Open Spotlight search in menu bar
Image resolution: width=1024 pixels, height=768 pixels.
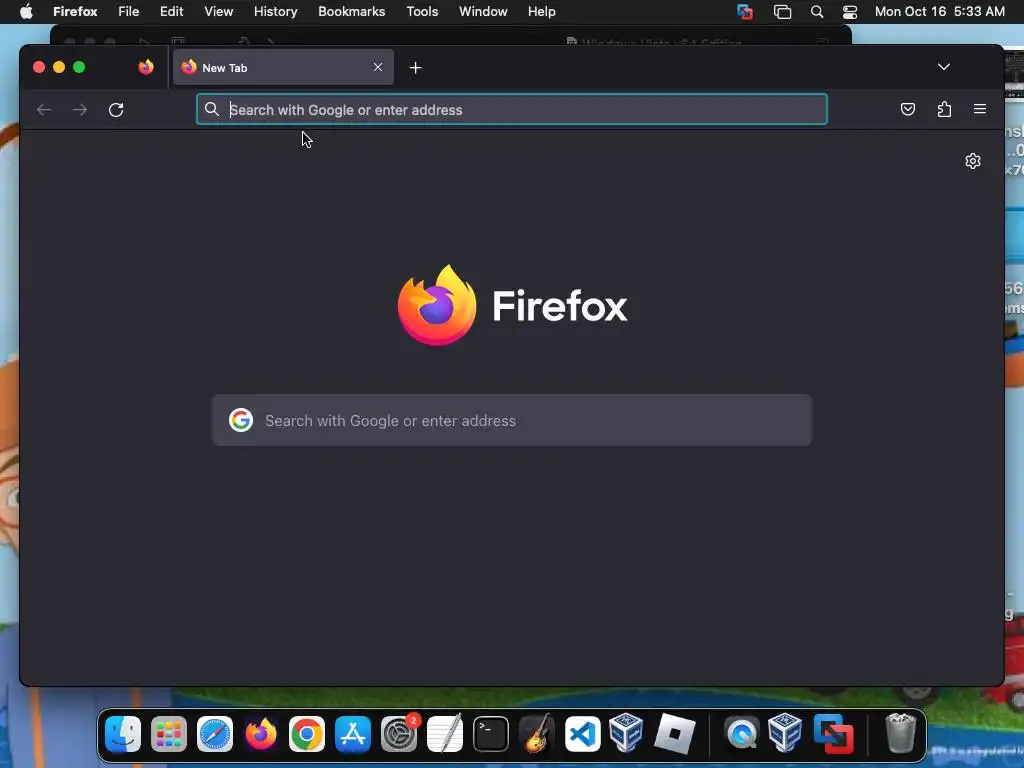coord(816,12)
